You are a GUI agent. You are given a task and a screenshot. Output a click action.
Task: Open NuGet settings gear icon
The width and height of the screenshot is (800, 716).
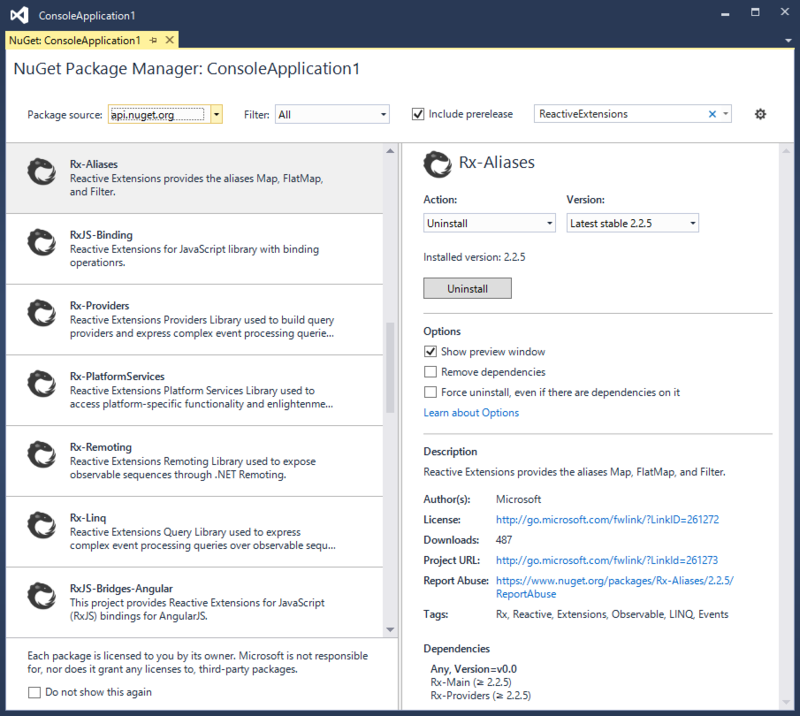pyautogui.click(x=760, y=114)
